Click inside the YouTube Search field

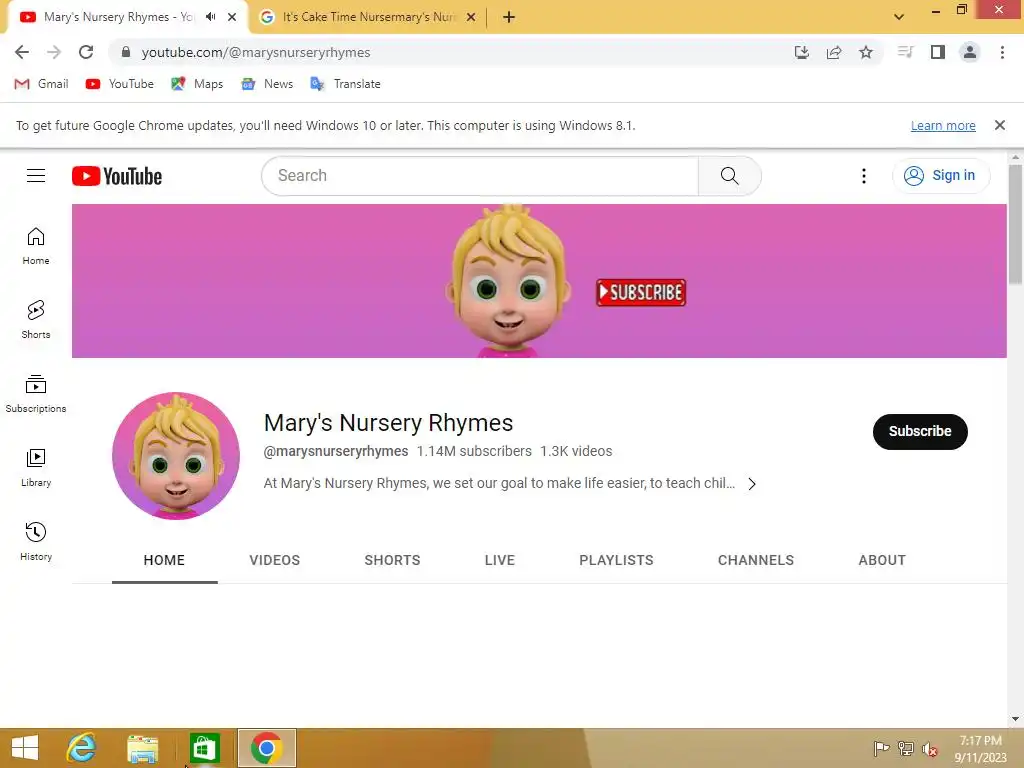click(480, 176)
